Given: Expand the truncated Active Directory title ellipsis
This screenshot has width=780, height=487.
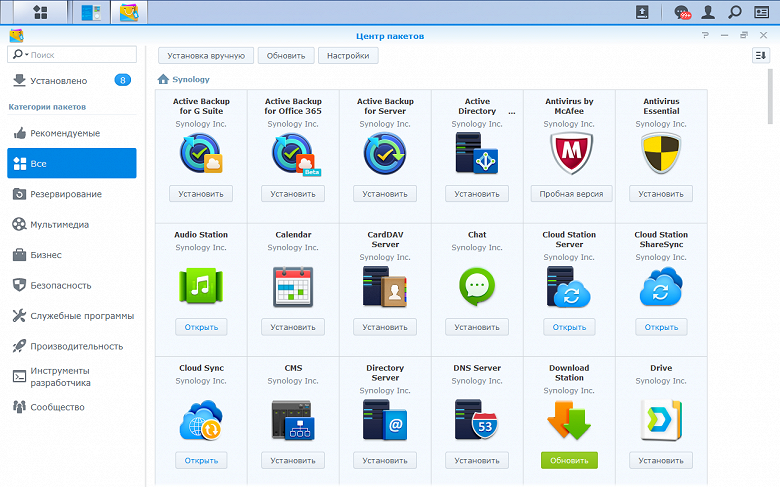Looking at the screenshot, I should (512, 112).
